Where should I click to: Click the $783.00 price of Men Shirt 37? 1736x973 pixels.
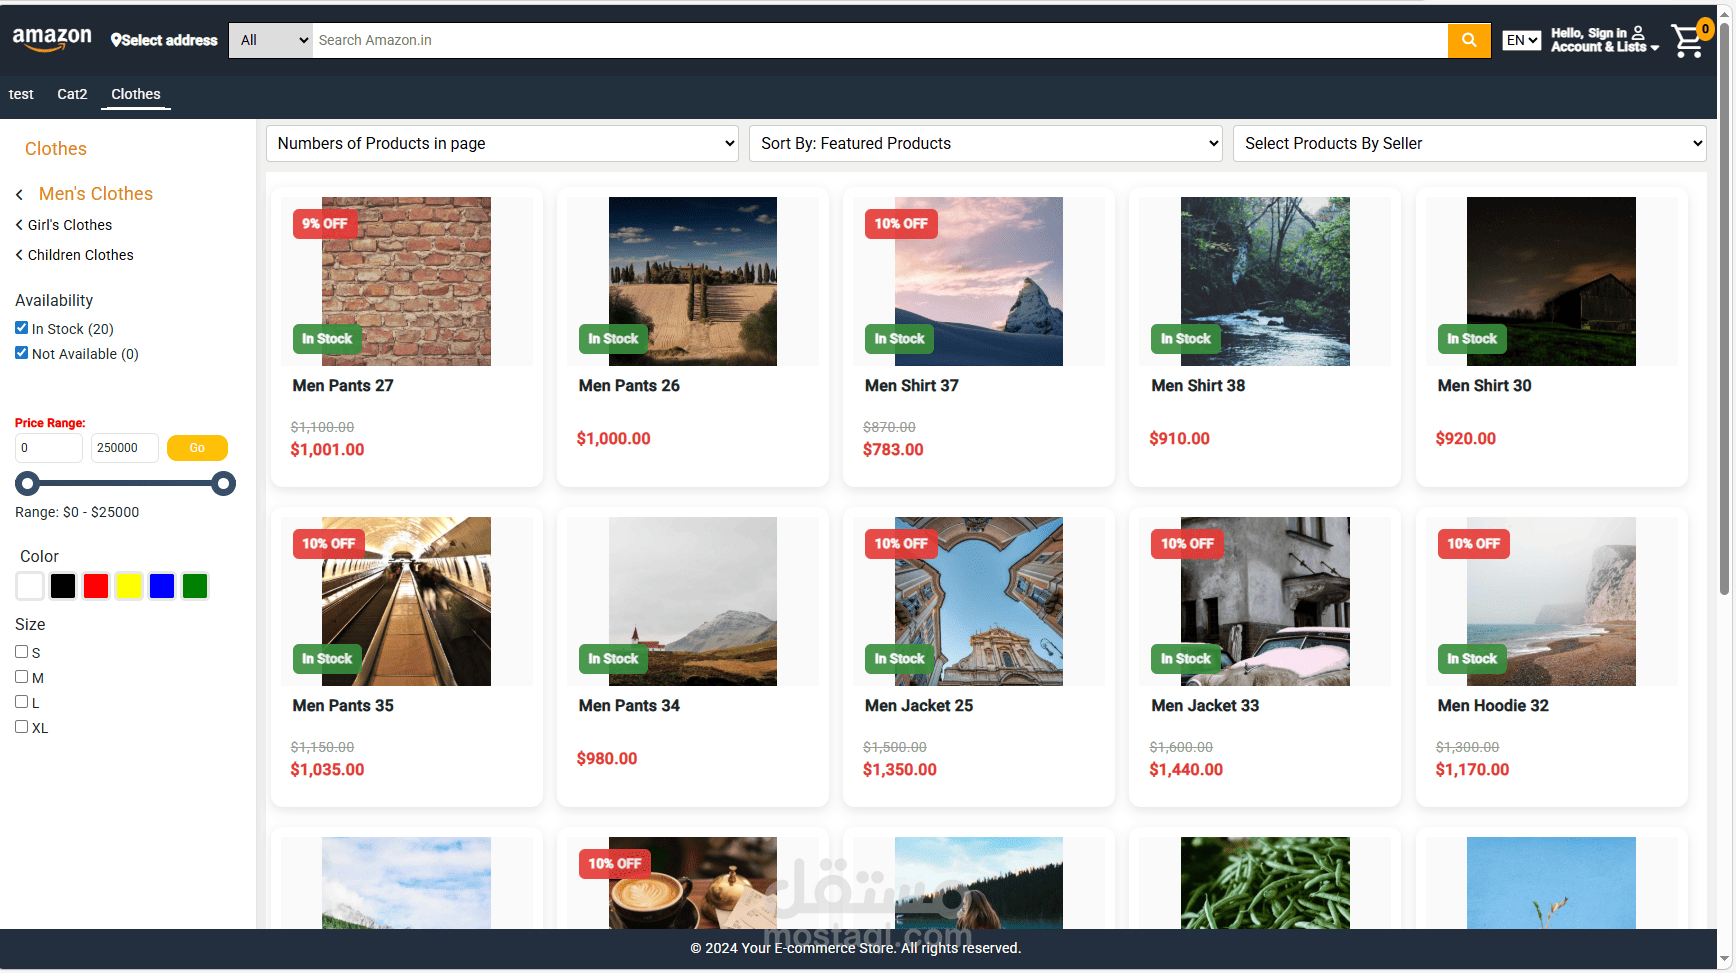point(893,450)
